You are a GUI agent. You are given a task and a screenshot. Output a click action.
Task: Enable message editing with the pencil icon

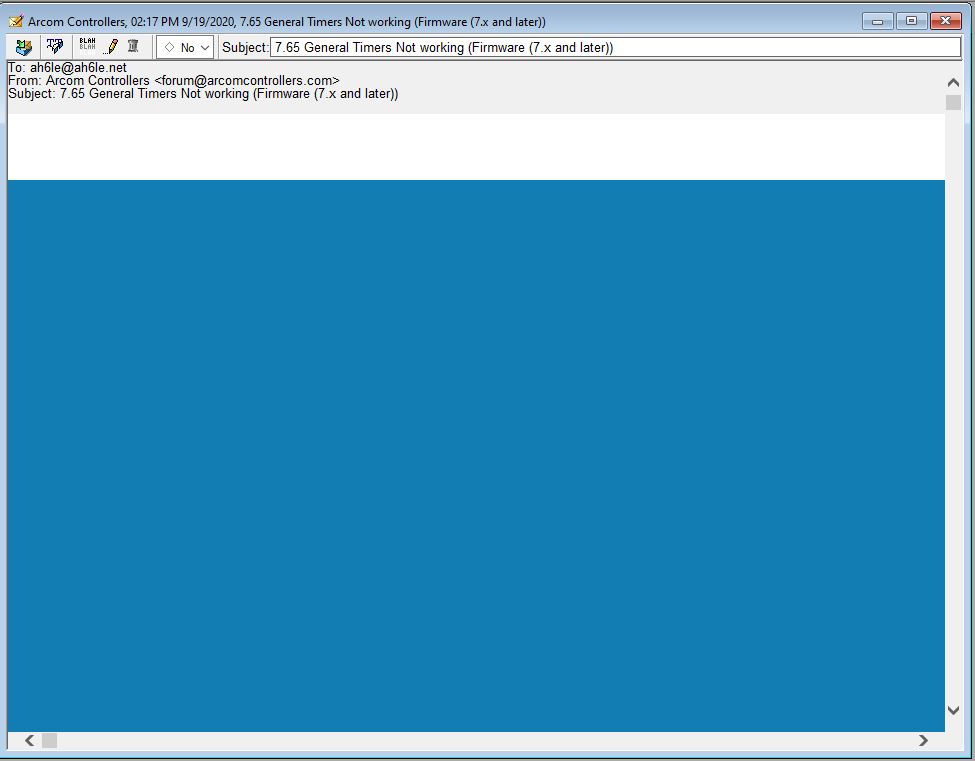point(112,47)
